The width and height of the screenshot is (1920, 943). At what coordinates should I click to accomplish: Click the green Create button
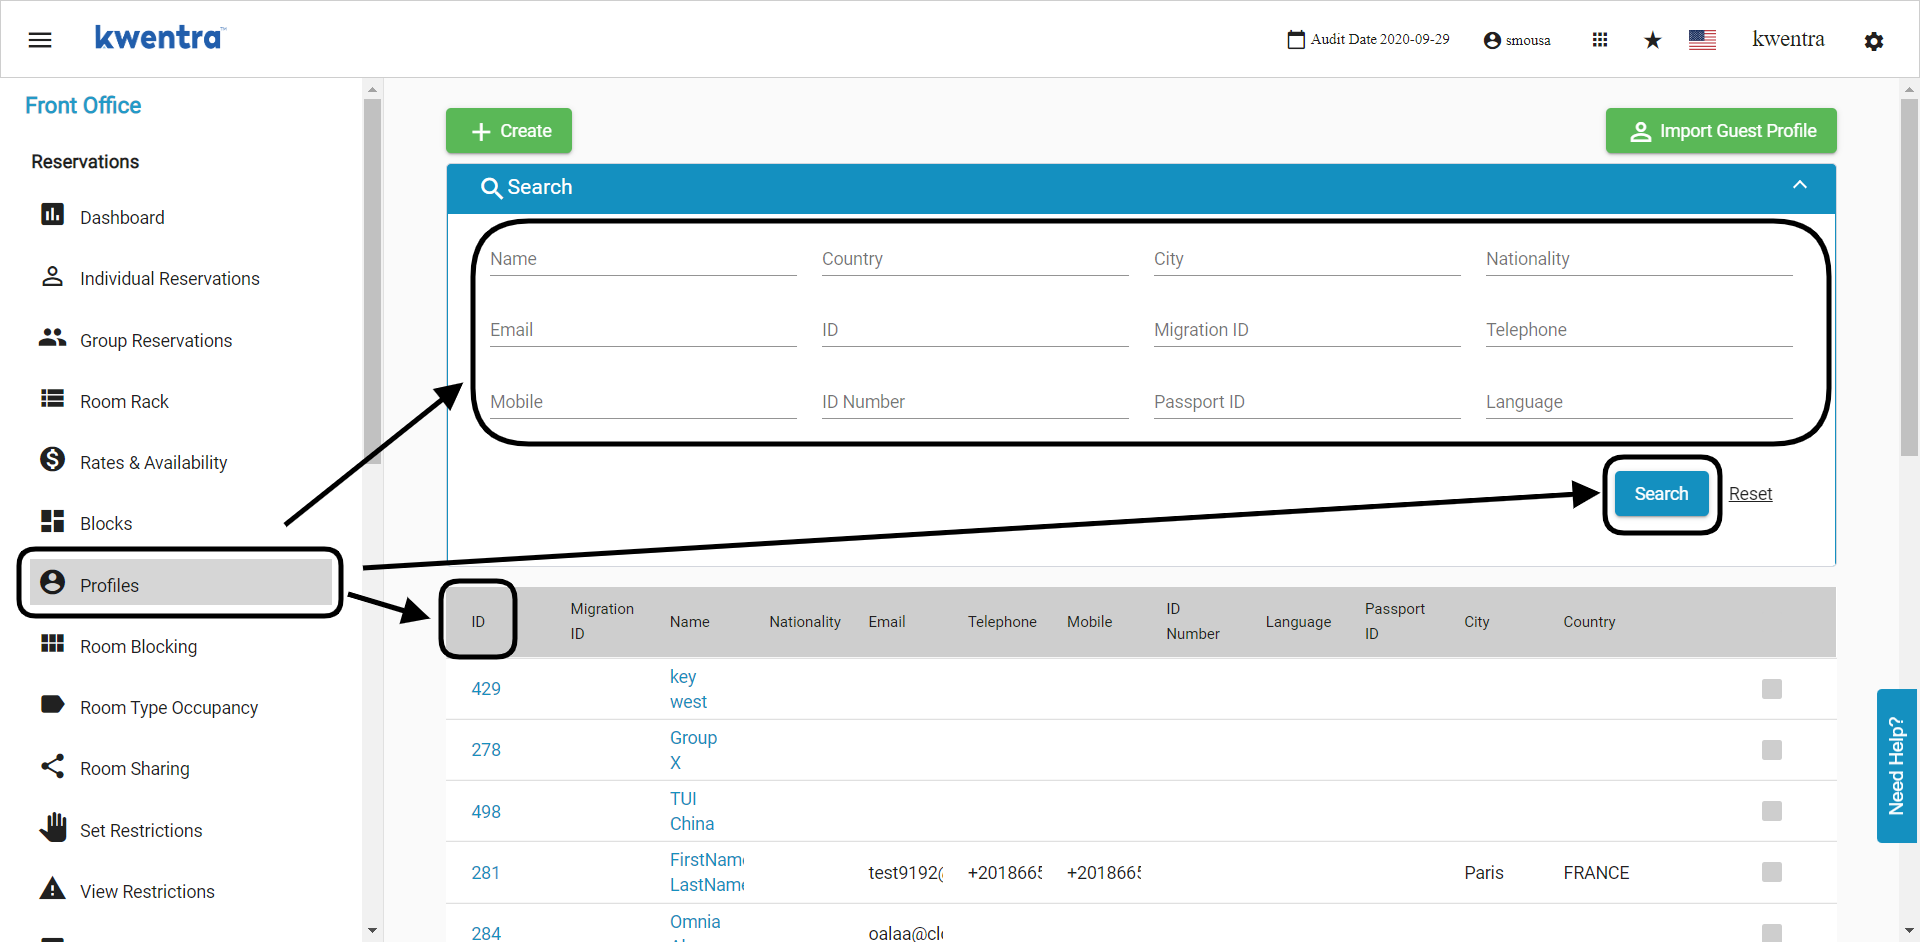tap(509, 131)
